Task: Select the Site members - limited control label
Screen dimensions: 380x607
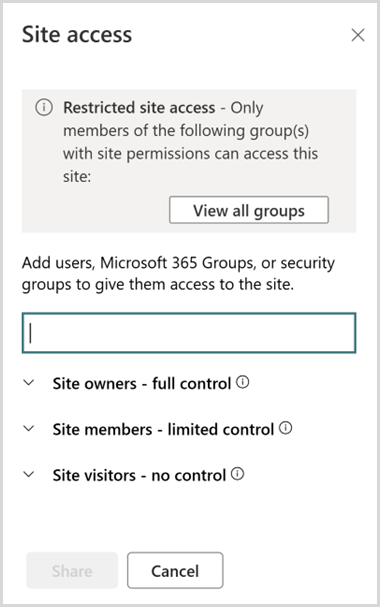Action: point(163,429)
